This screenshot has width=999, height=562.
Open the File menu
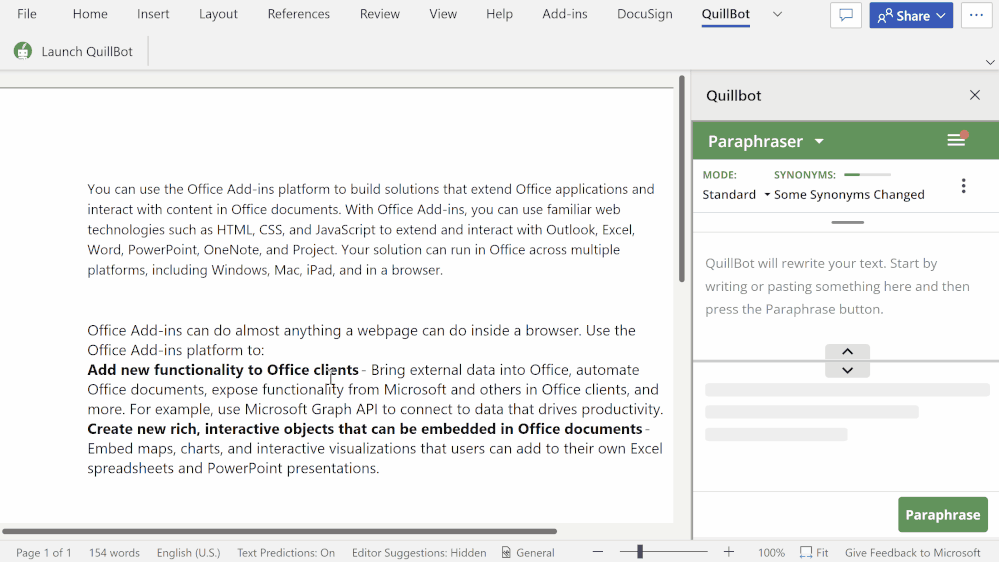27,14
